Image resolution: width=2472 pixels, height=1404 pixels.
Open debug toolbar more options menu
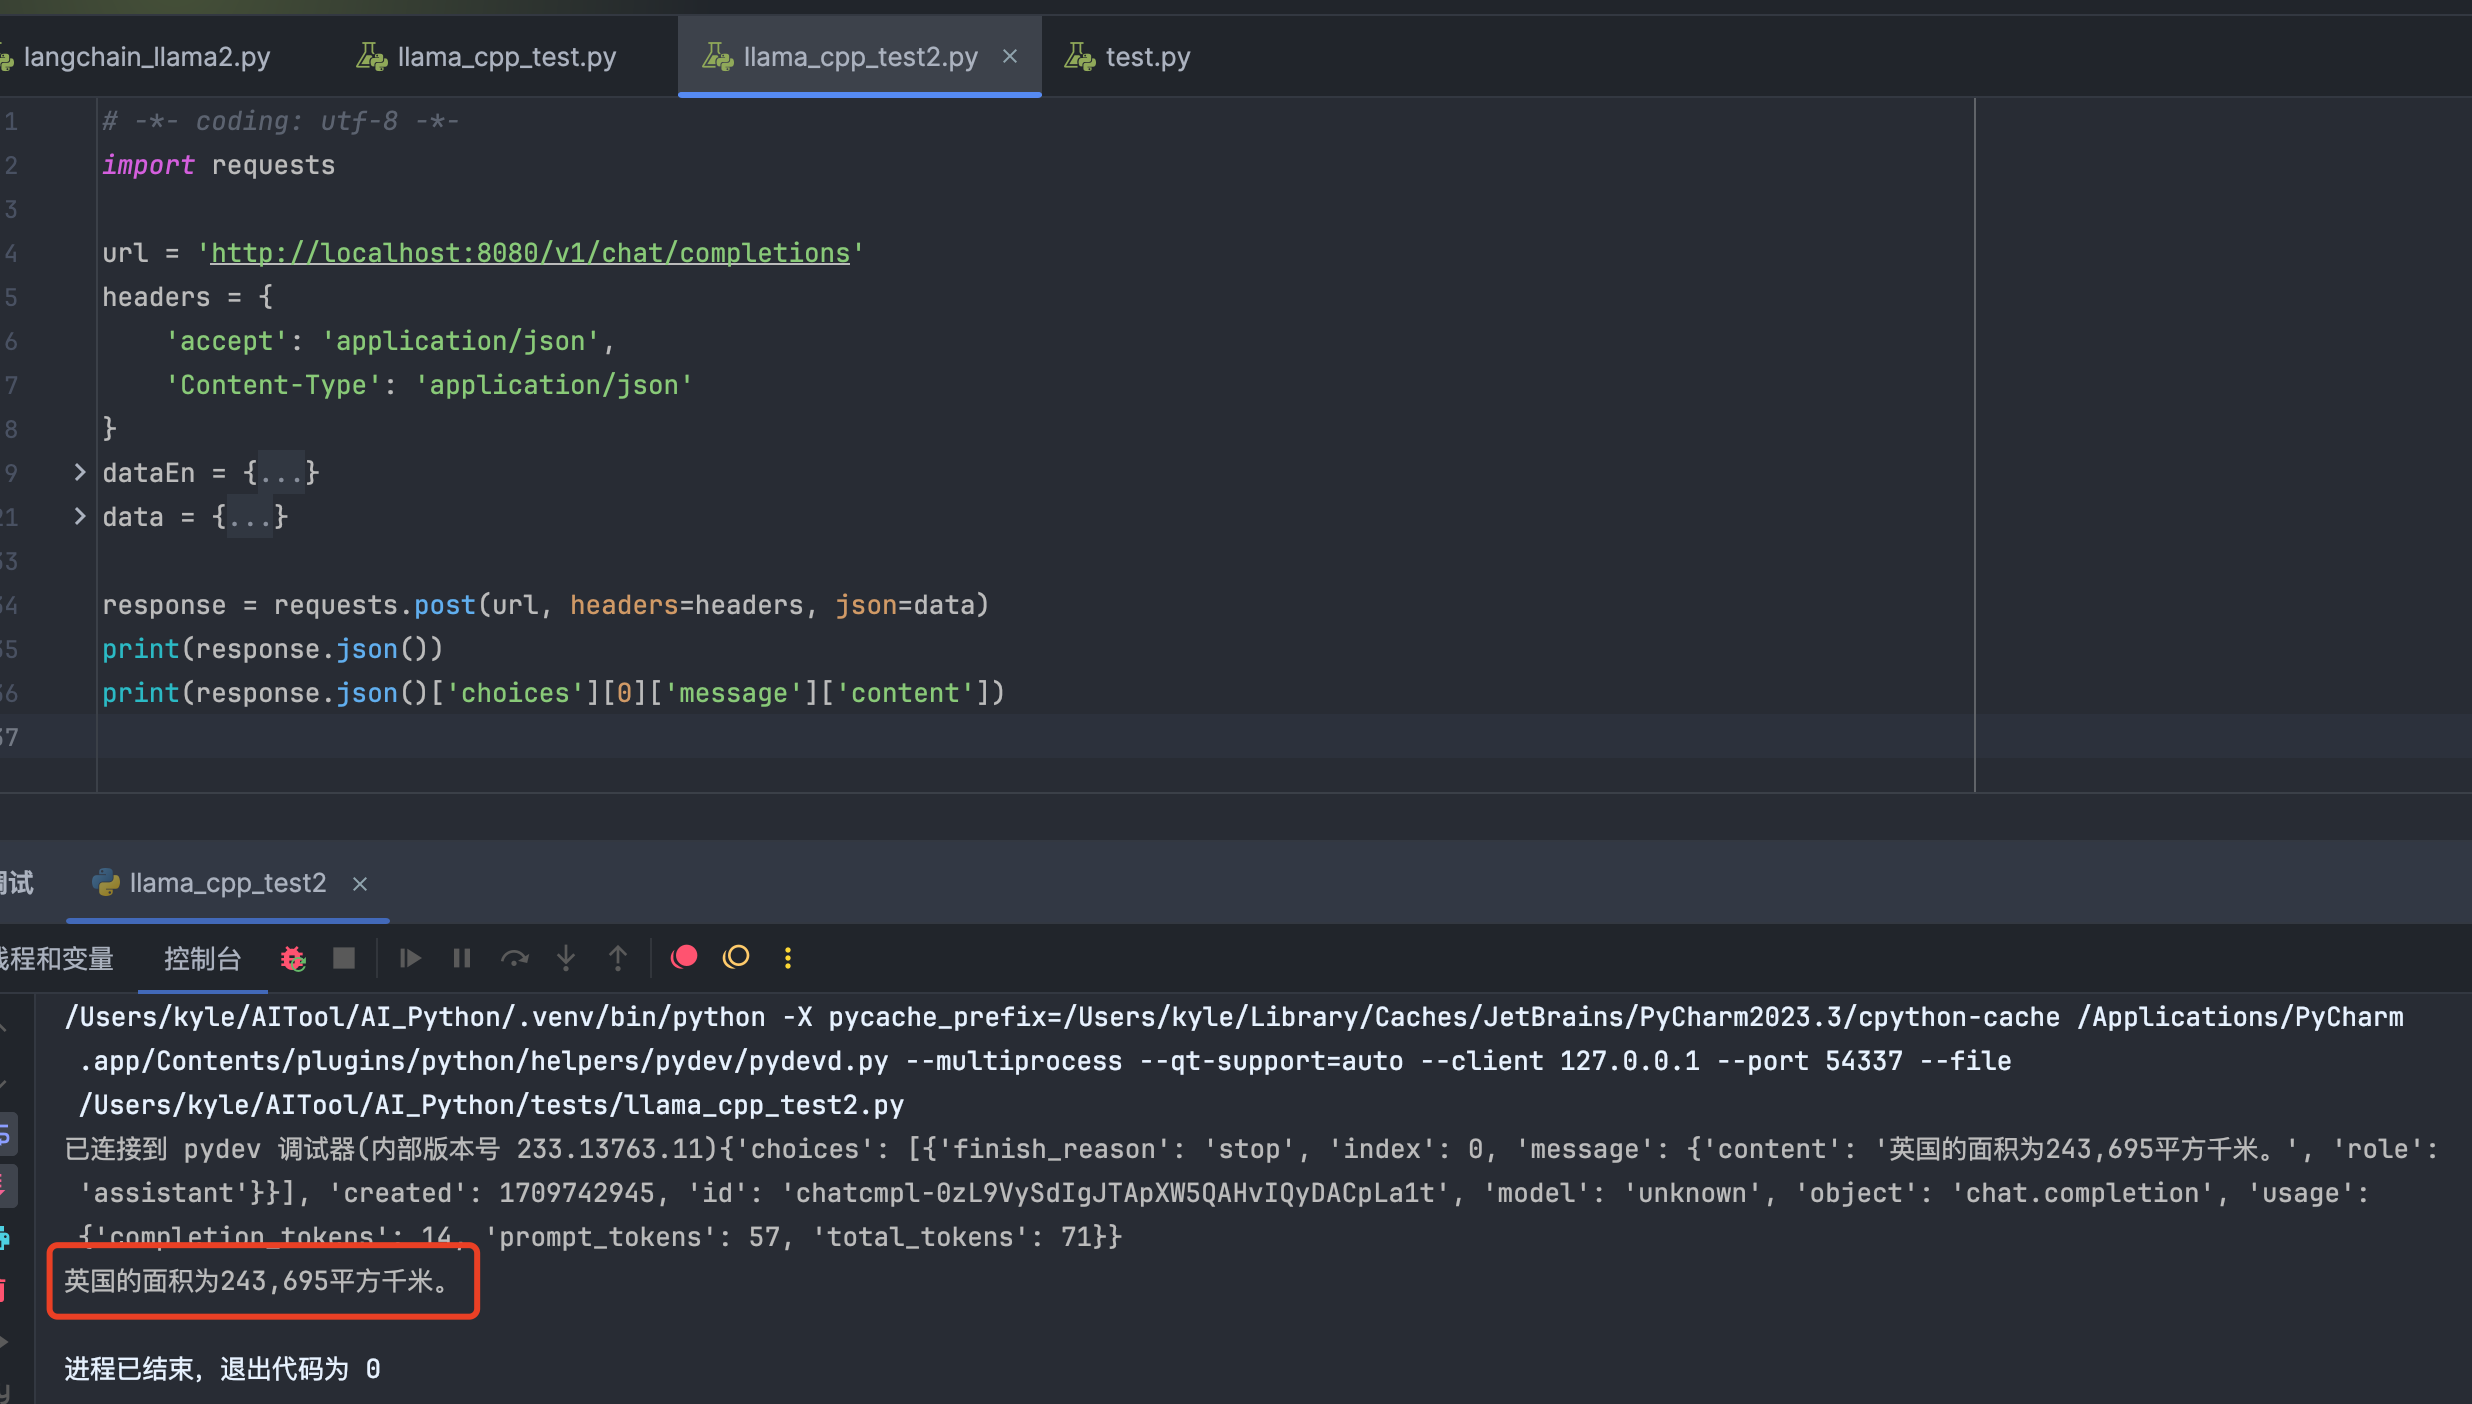point(788,958)
